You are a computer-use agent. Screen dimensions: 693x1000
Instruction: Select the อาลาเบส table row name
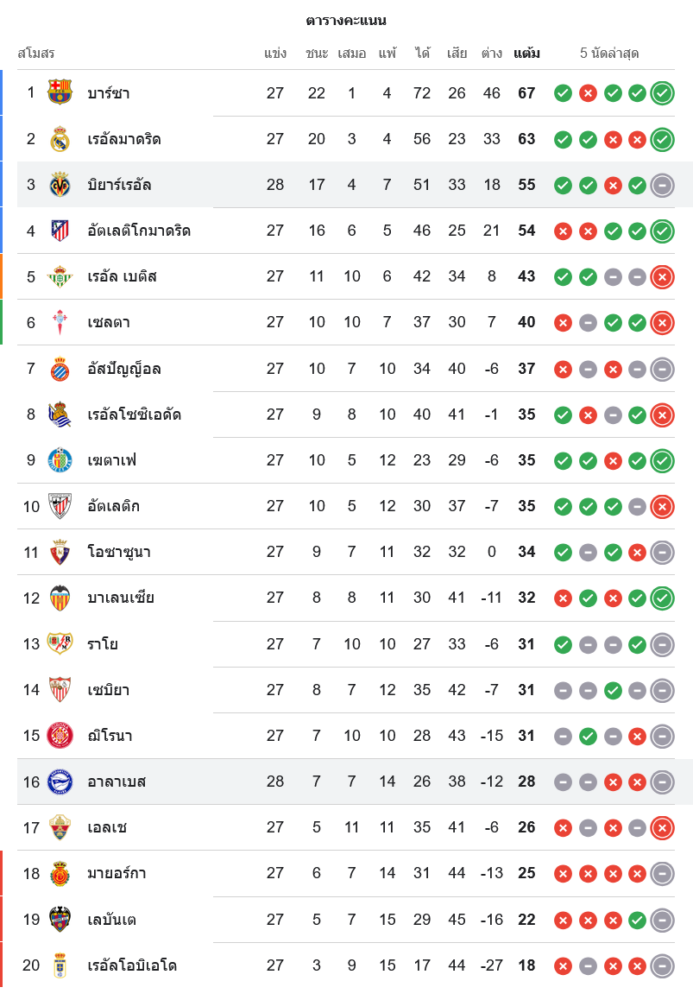click(116, 782)
